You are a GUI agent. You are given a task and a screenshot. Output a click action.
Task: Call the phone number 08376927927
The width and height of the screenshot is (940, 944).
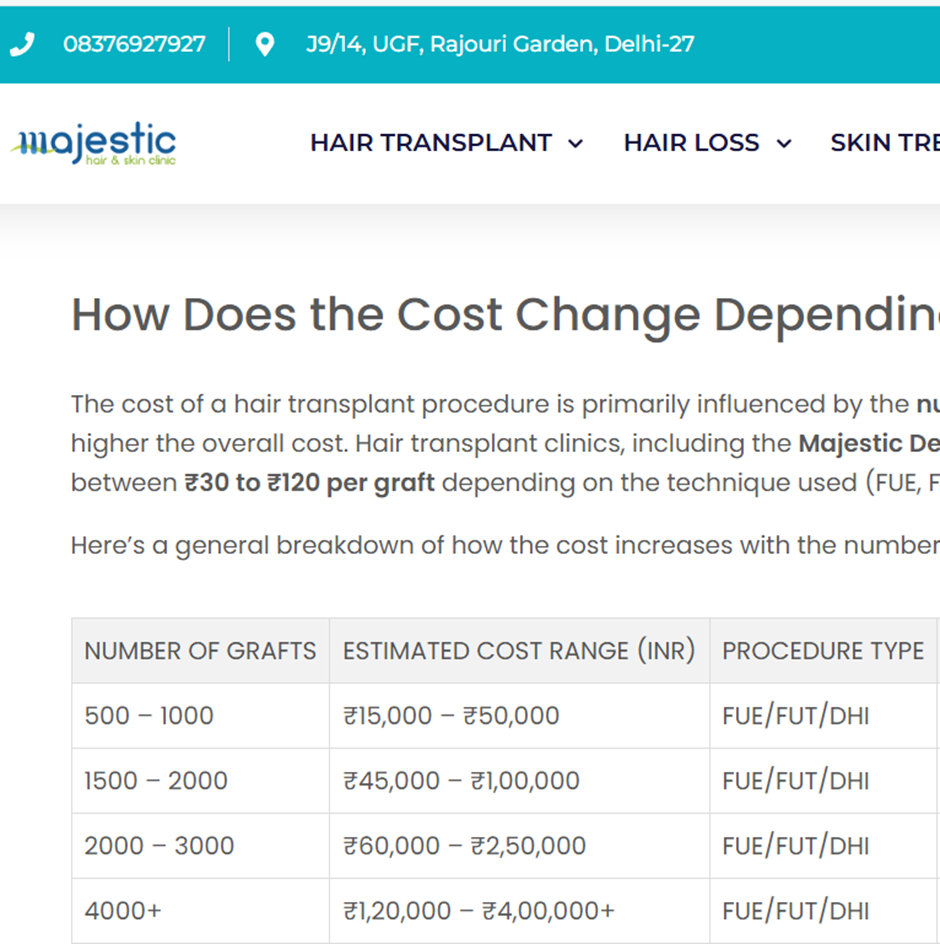134,44
